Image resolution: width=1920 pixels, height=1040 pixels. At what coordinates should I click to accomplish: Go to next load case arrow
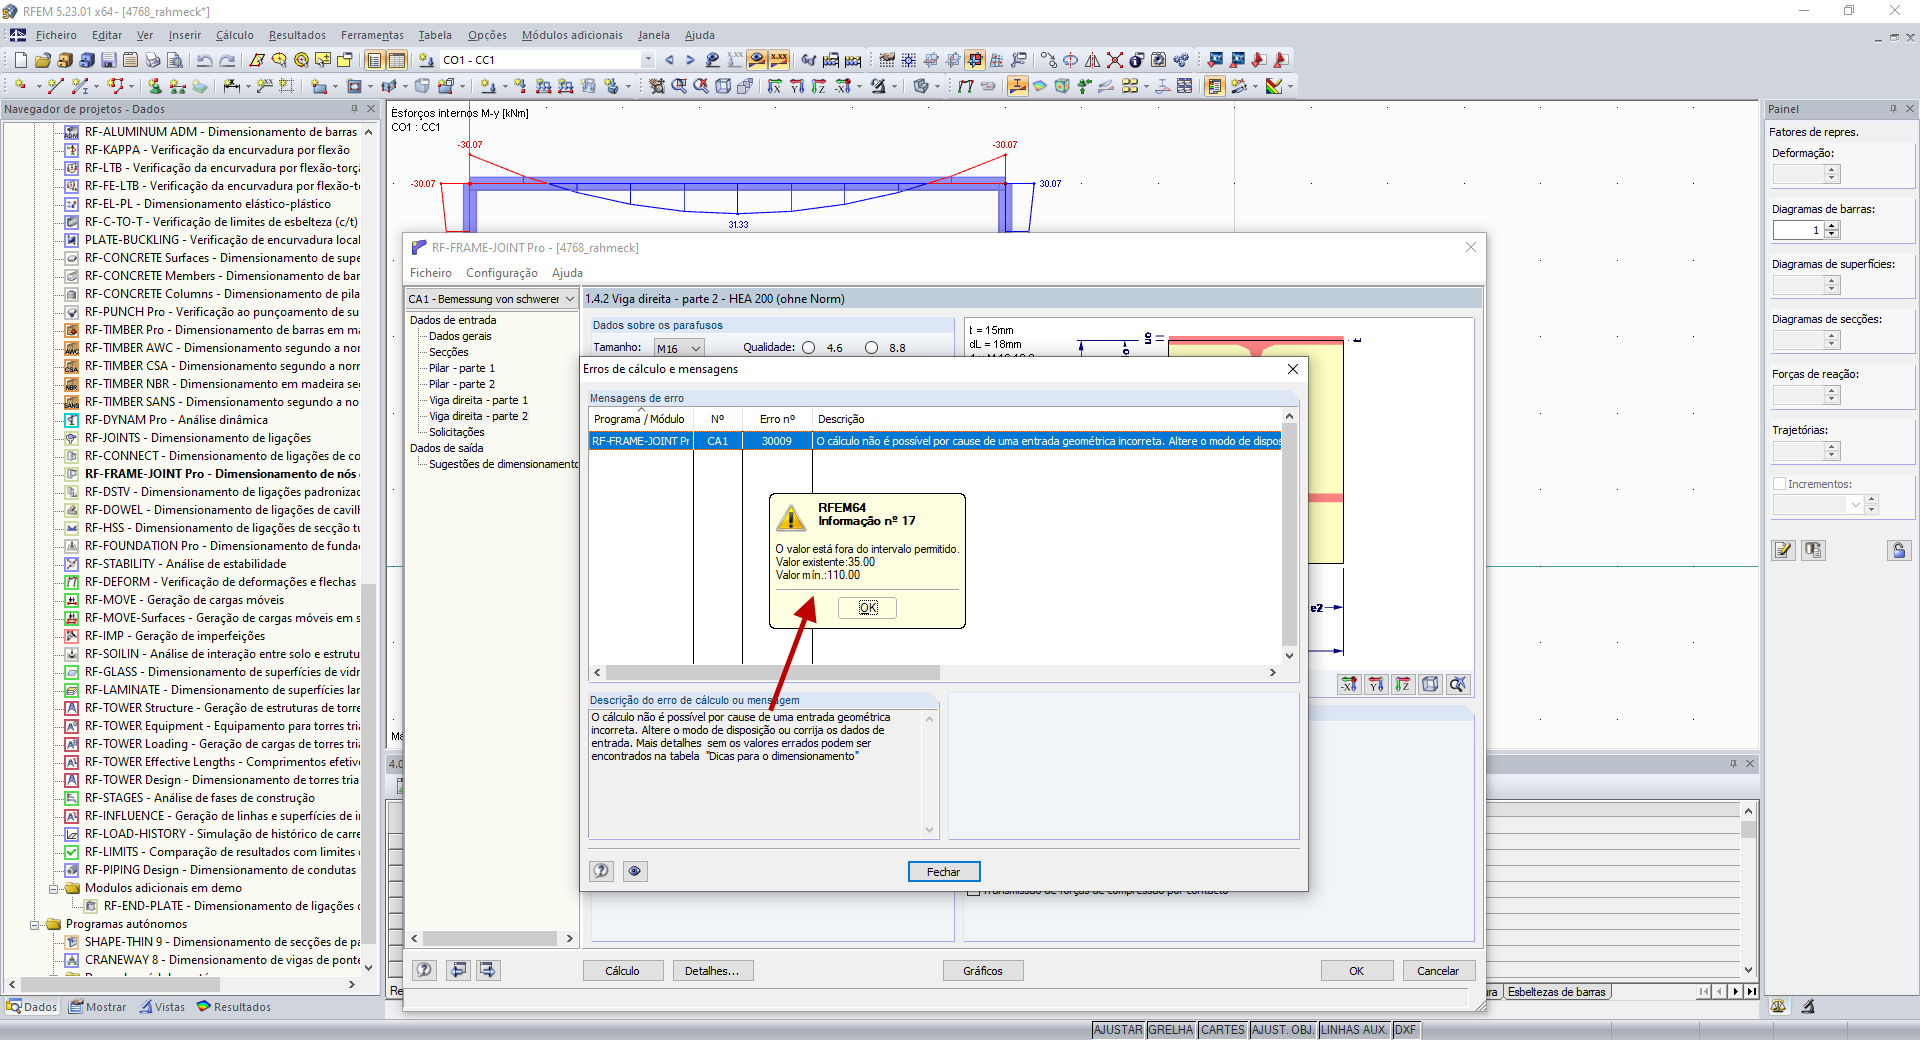tap(690, 60)
